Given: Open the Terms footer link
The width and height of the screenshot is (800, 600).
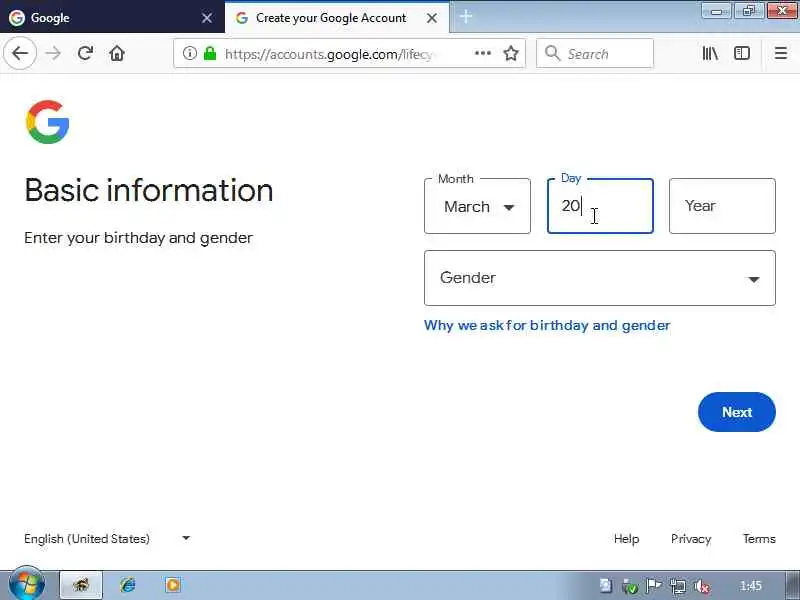Looking at the screenshot, I should tap(759, 539).
